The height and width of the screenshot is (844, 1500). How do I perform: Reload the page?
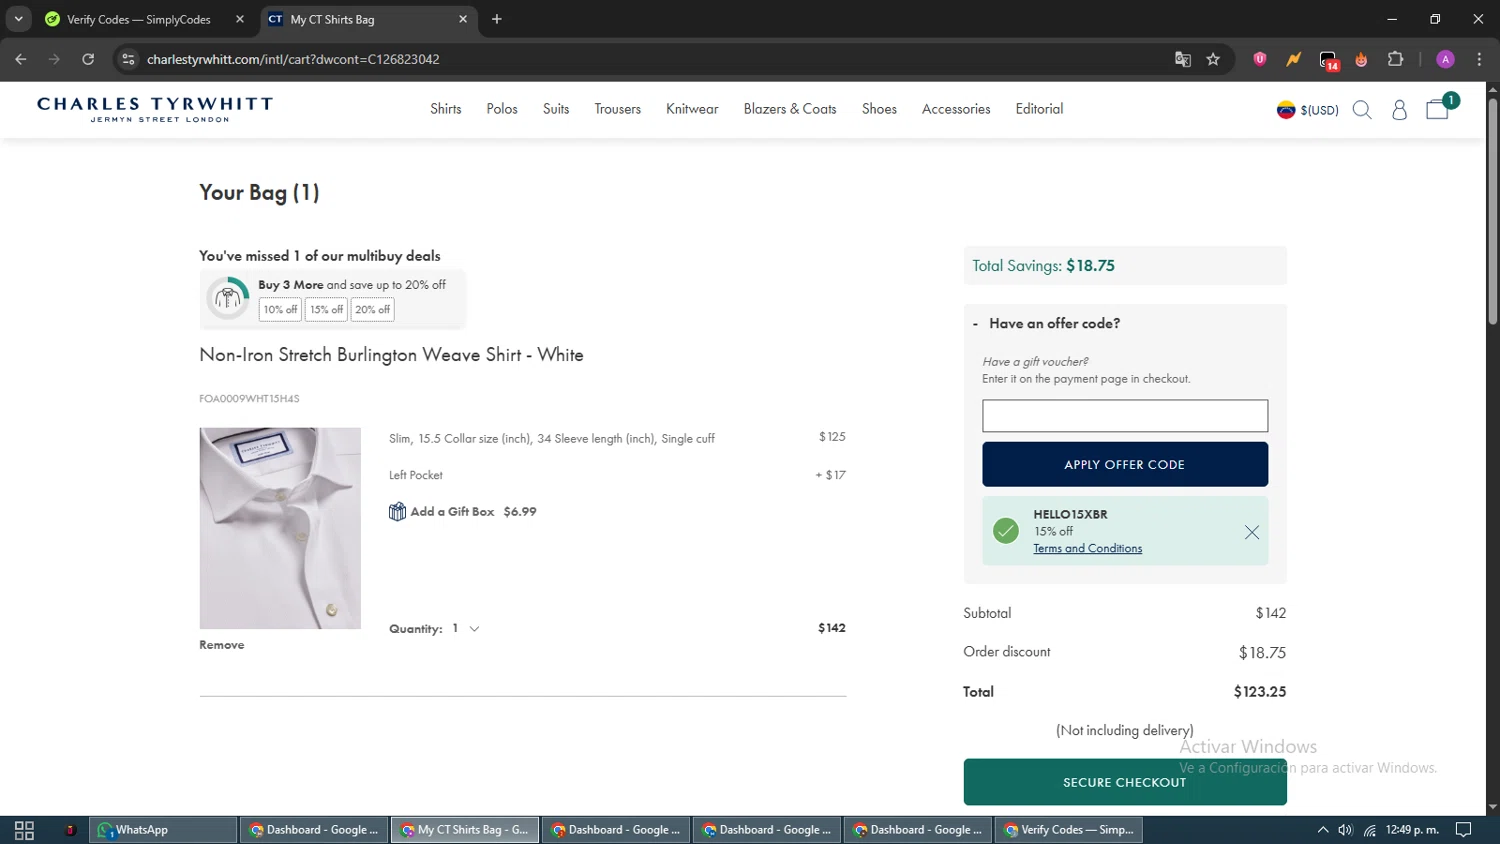tap(88, 59)
